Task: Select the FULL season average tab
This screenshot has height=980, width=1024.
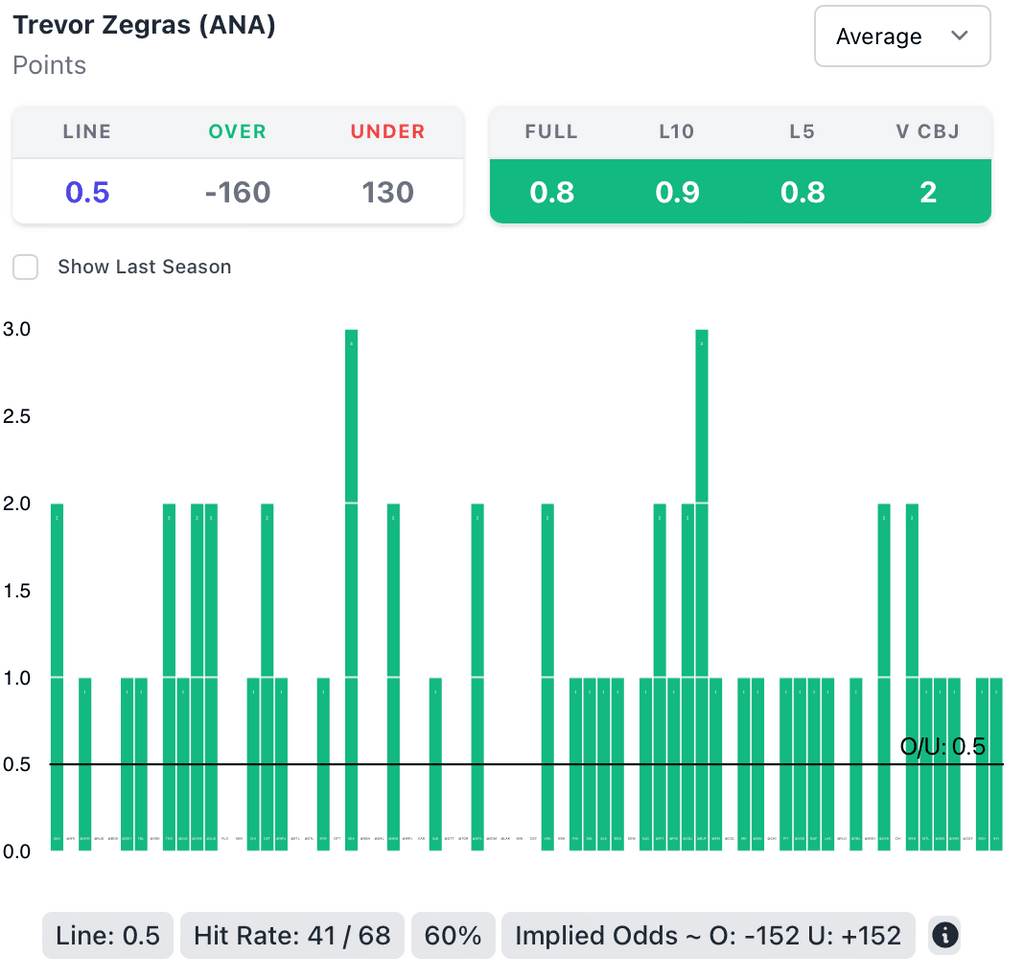Action: 551,131
